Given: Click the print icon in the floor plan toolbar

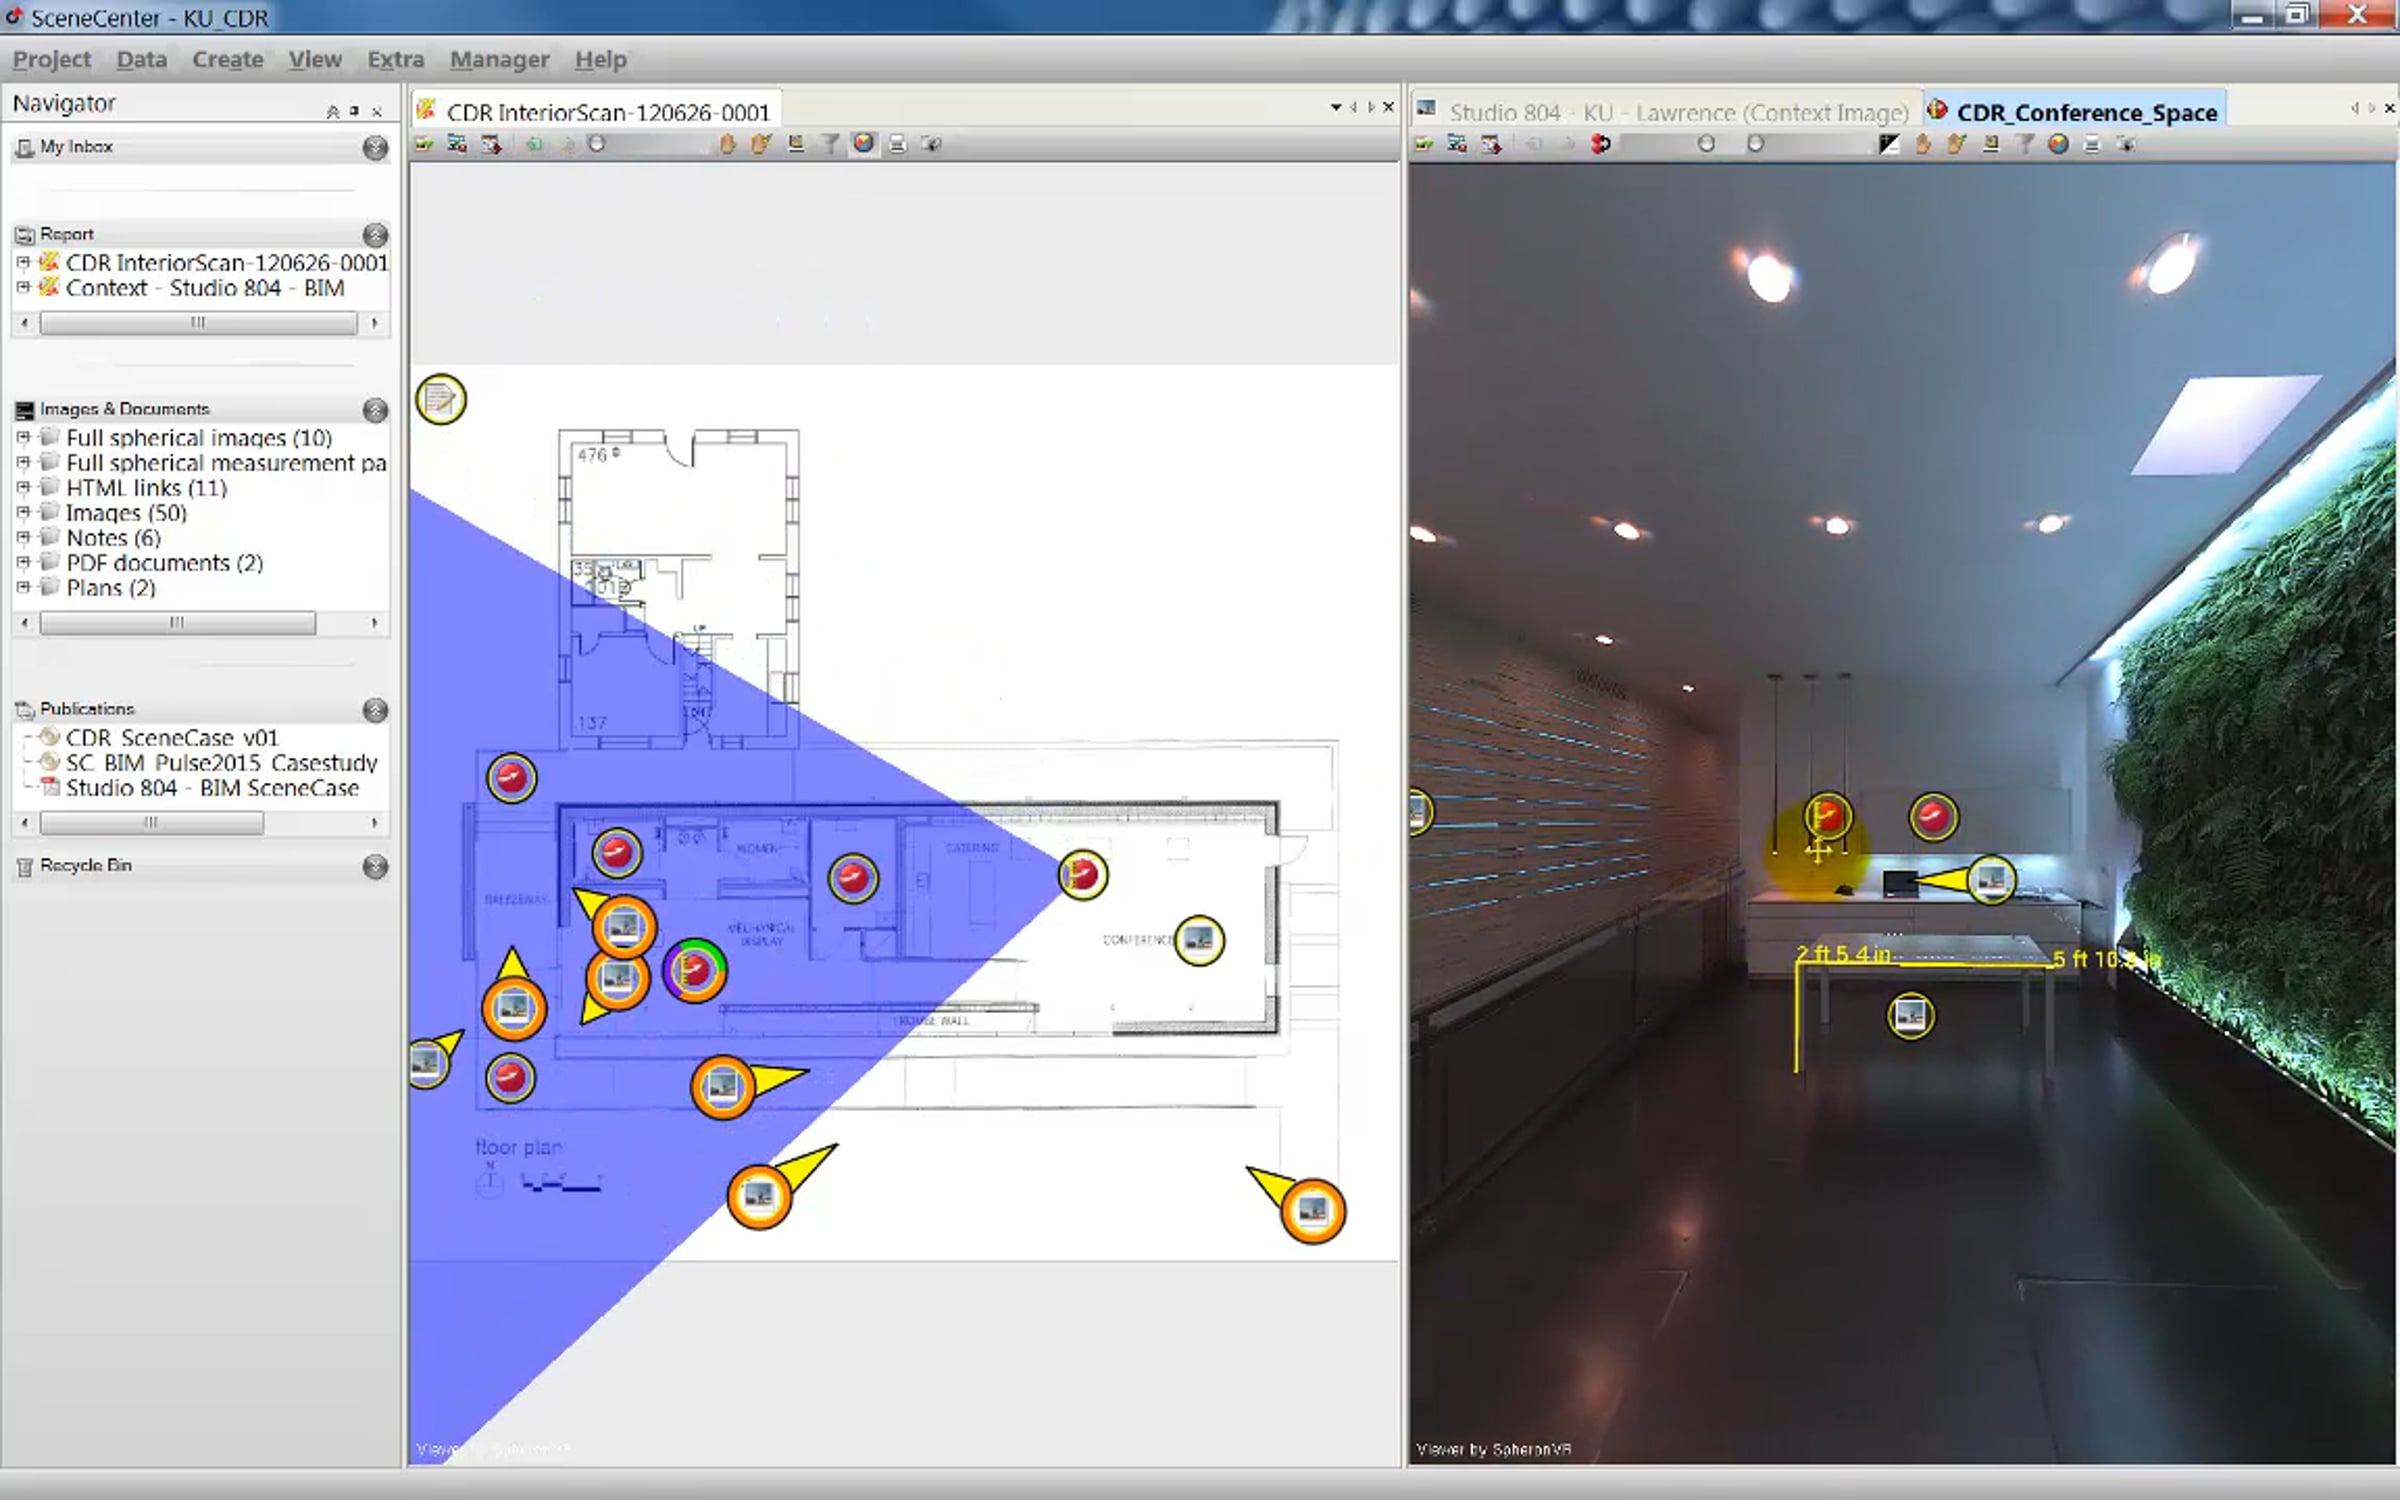Looking at the screenshot, I should (x=897, y=144).
